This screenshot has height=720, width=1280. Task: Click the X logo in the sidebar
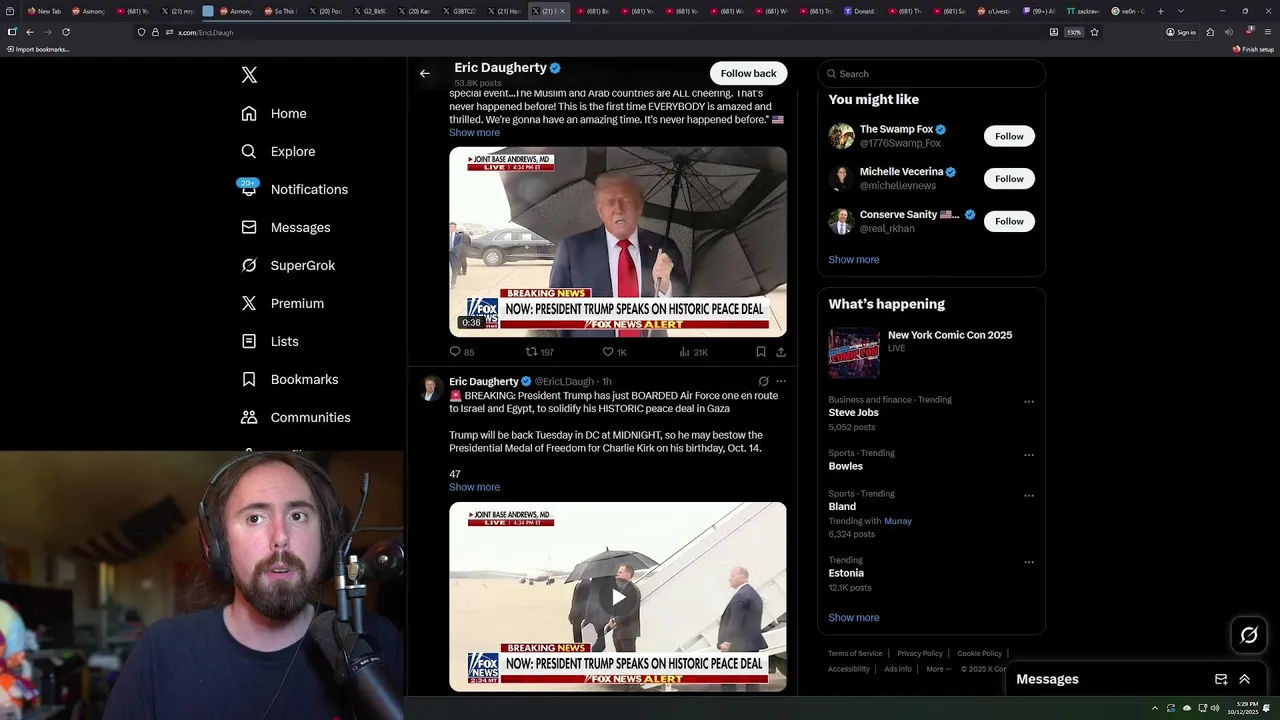pyautogui.click(x=249, y=75)
